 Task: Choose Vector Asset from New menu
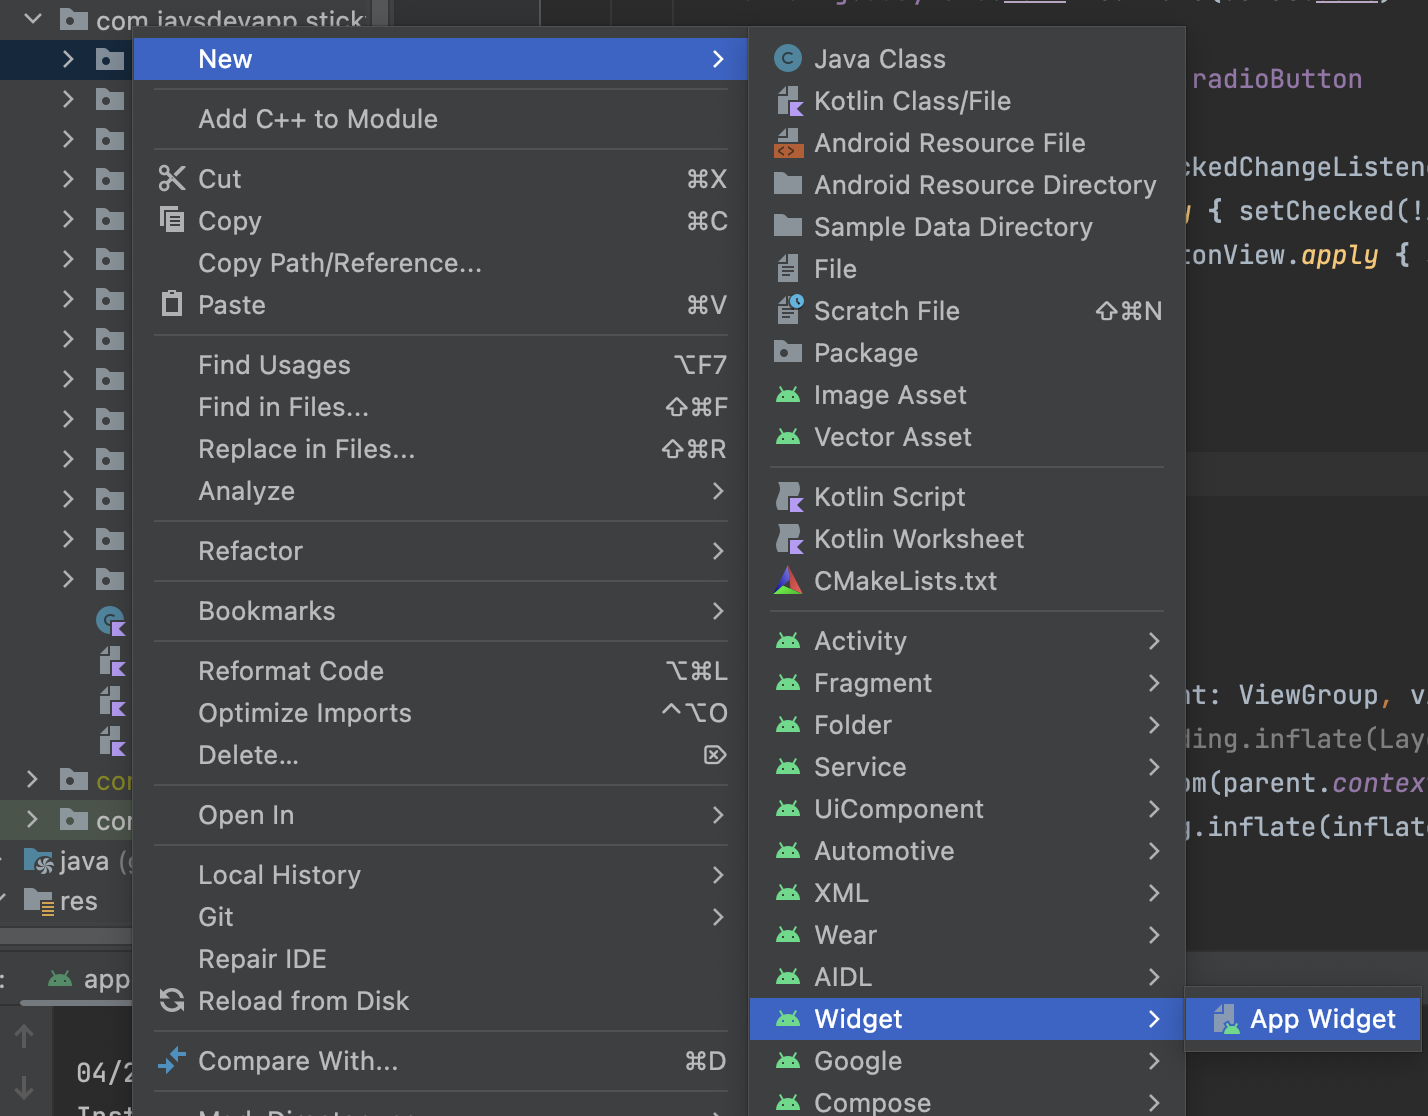tap(892, 437)
